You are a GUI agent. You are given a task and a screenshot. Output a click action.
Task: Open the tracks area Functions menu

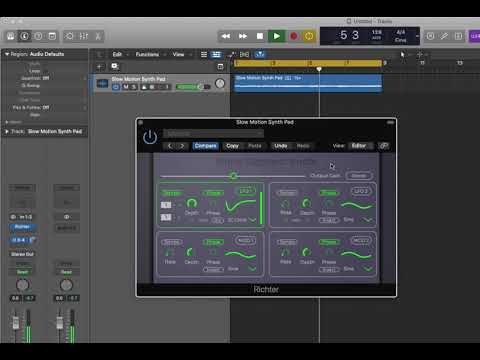(x=147, y=54)
